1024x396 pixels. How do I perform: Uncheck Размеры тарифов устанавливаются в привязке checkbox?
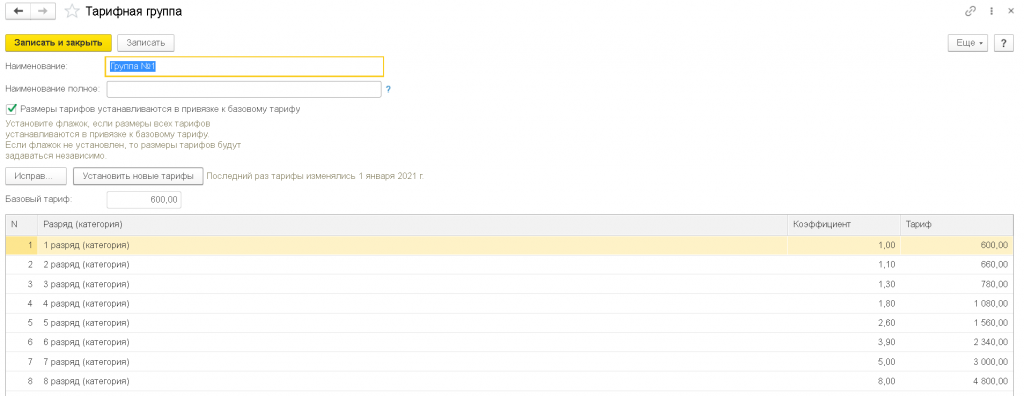tap(11, 109)
